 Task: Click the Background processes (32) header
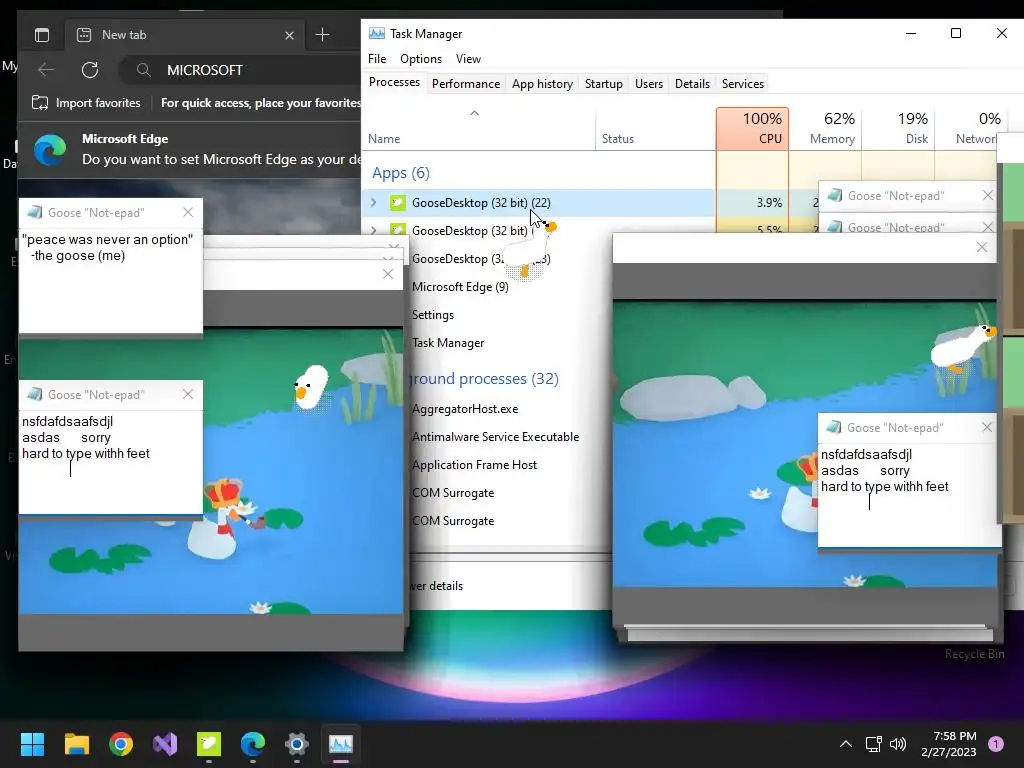pos(485,379)
